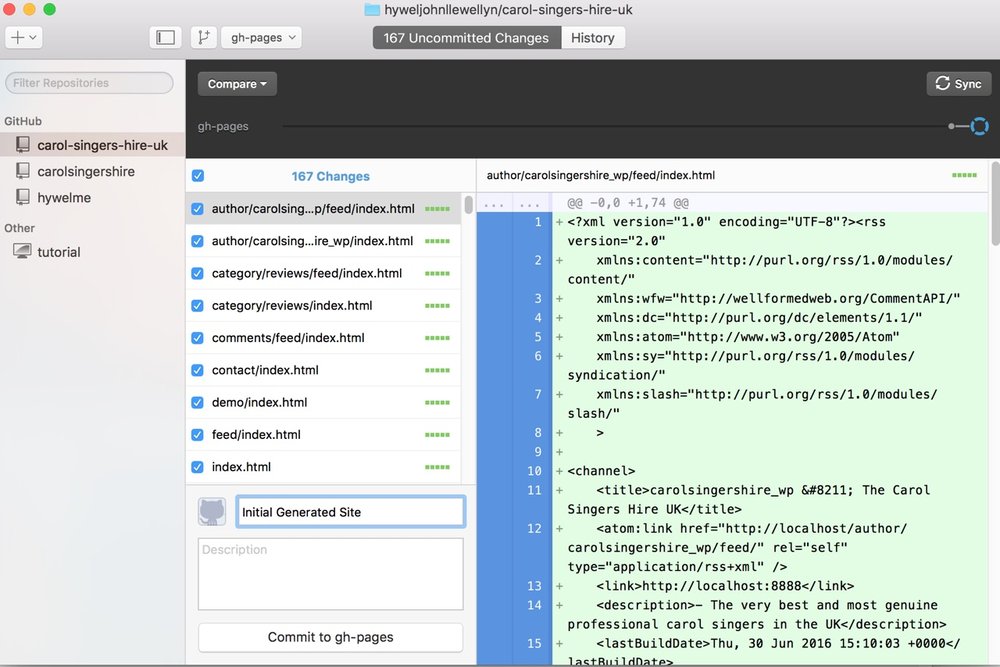Click the carolsingershire repository book icon
The image size is (1000, 667).
coord(23,171)
